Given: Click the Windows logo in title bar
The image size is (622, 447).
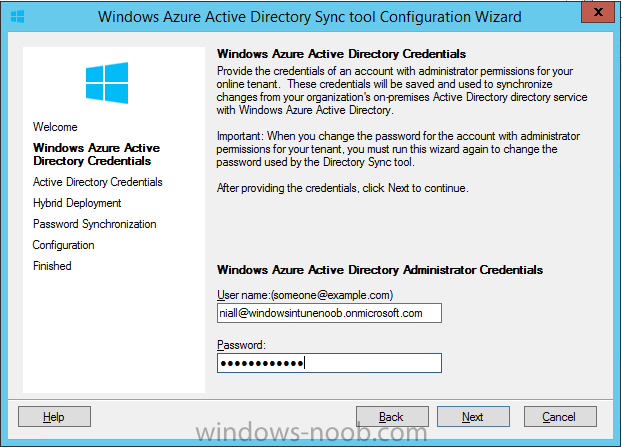Looking at the screenshot, I should coord(17,17).
